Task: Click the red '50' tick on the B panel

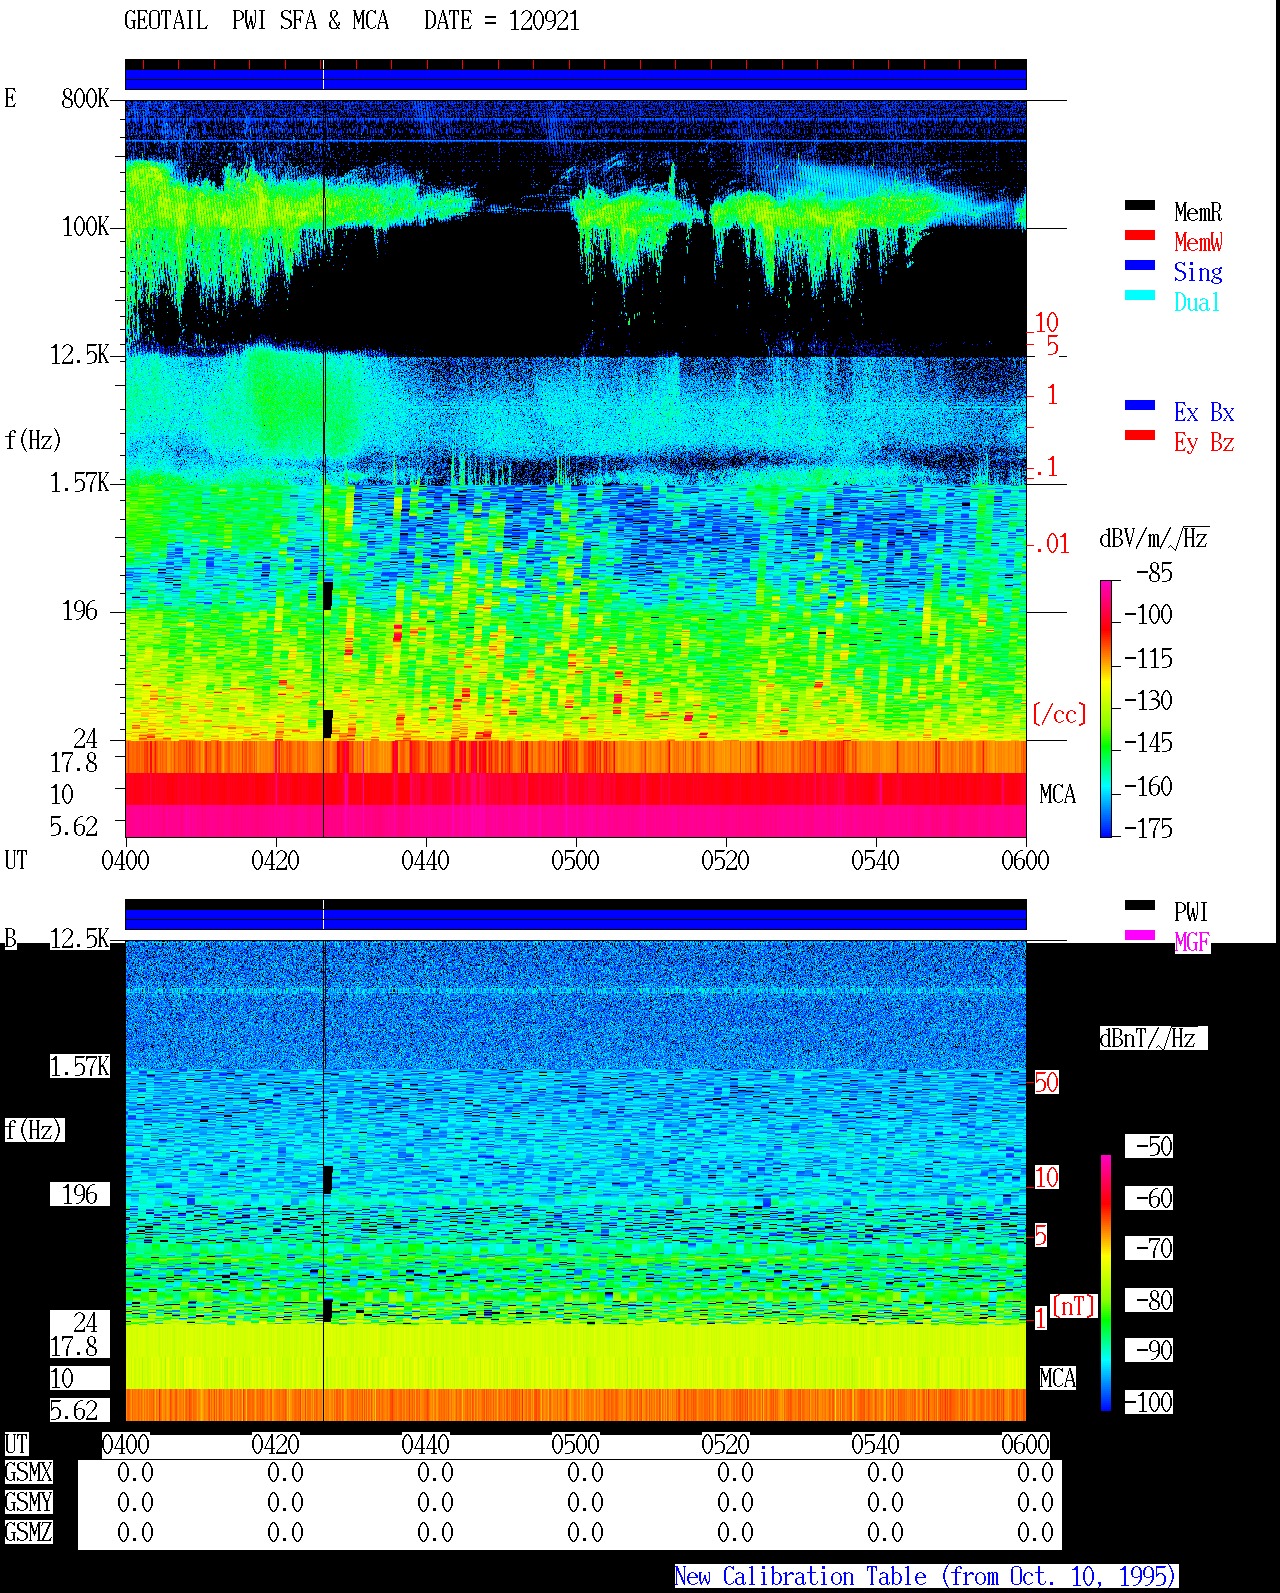Action: pos(1046,1082)
